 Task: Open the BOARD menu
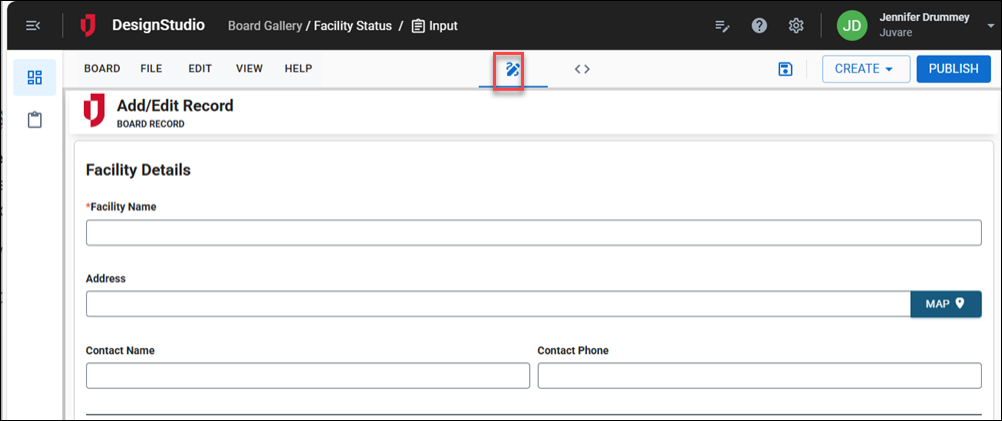tap(102, 69)
